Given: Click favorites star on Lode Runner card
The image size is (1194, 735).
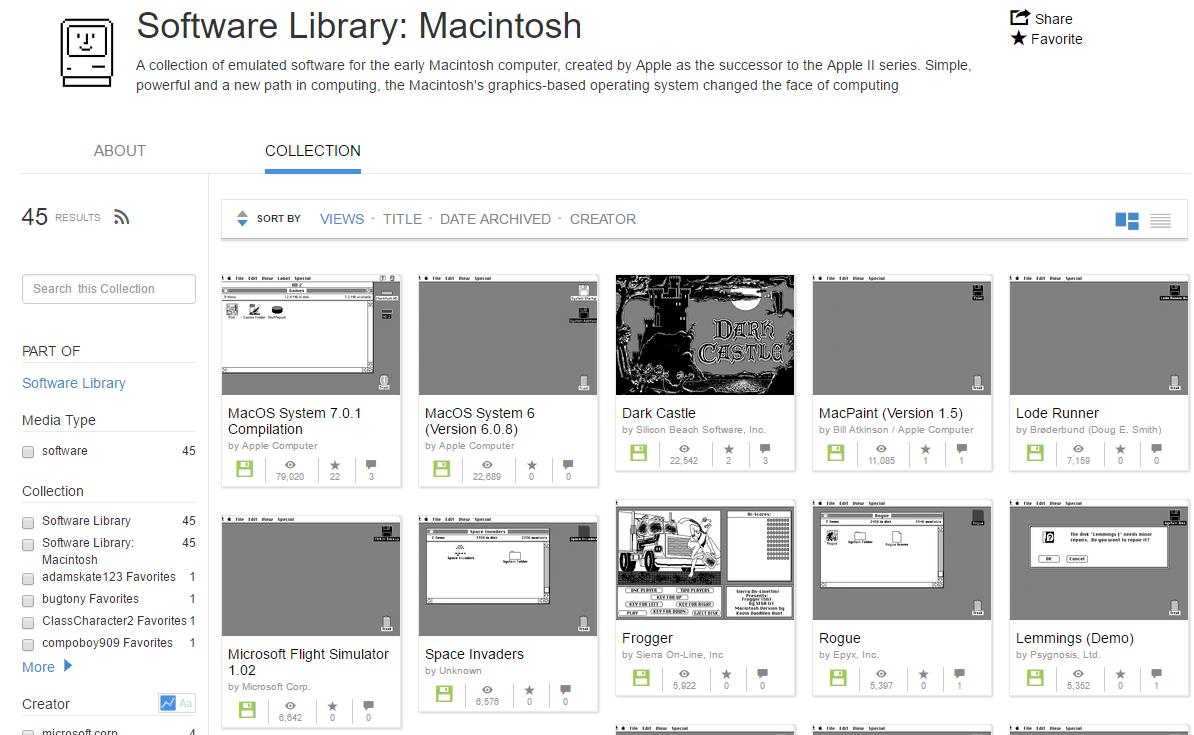Looking at the screenshot, I should point(1120,449).
